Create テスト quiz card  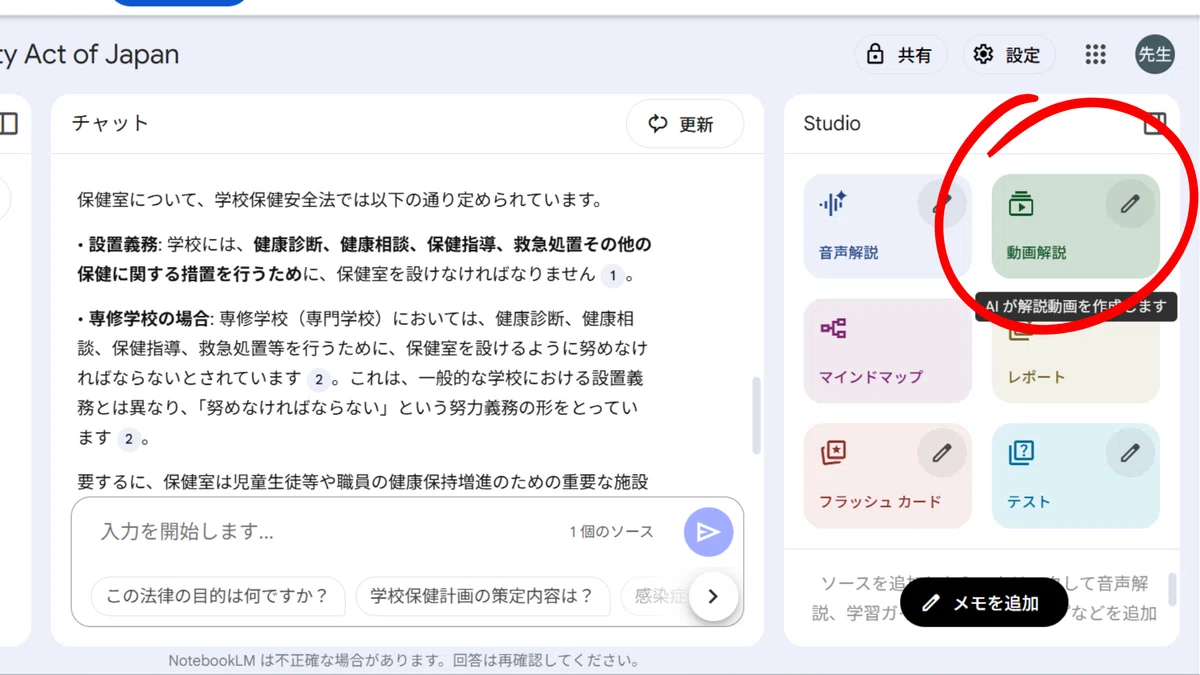pyautogui.click(x=1075, y=476)
